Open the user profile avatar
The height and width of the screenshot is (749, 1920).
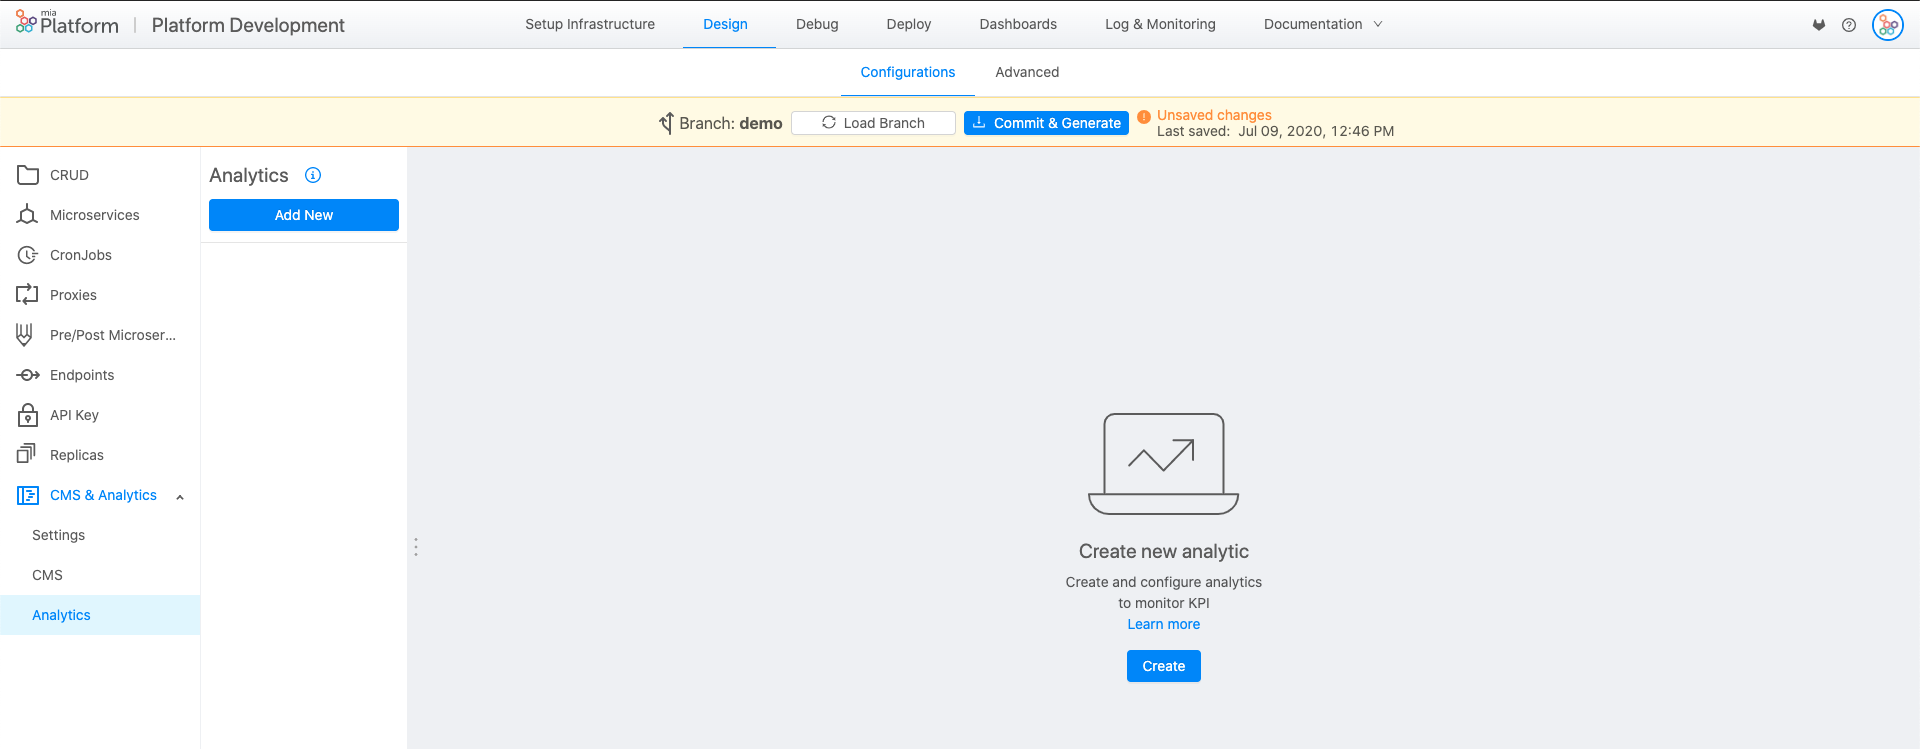[x=1887, y=25]
